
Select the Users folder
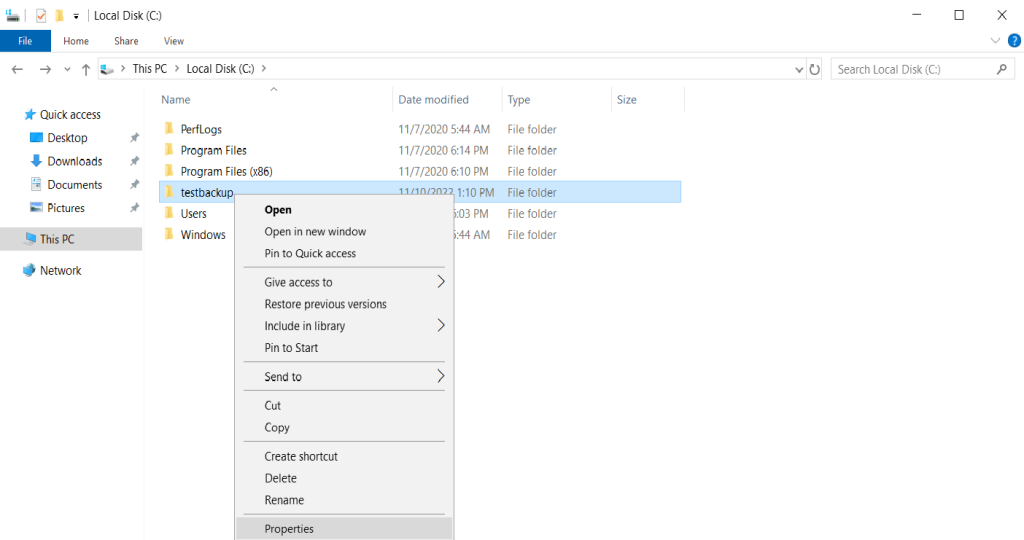(193, 214)
